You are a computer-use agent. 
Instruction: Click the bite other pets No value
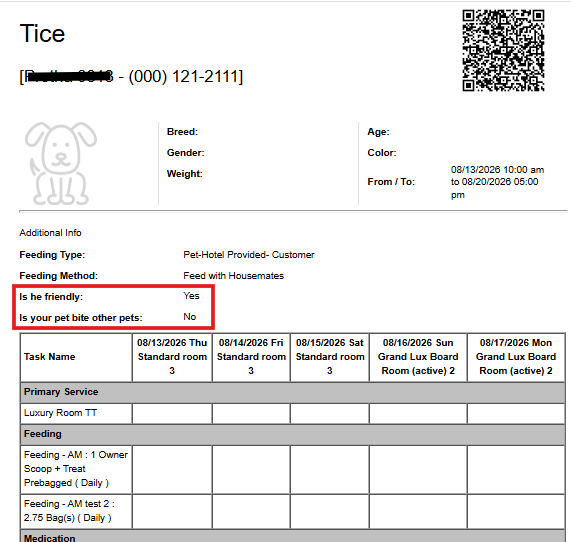(x=190, y=317)
